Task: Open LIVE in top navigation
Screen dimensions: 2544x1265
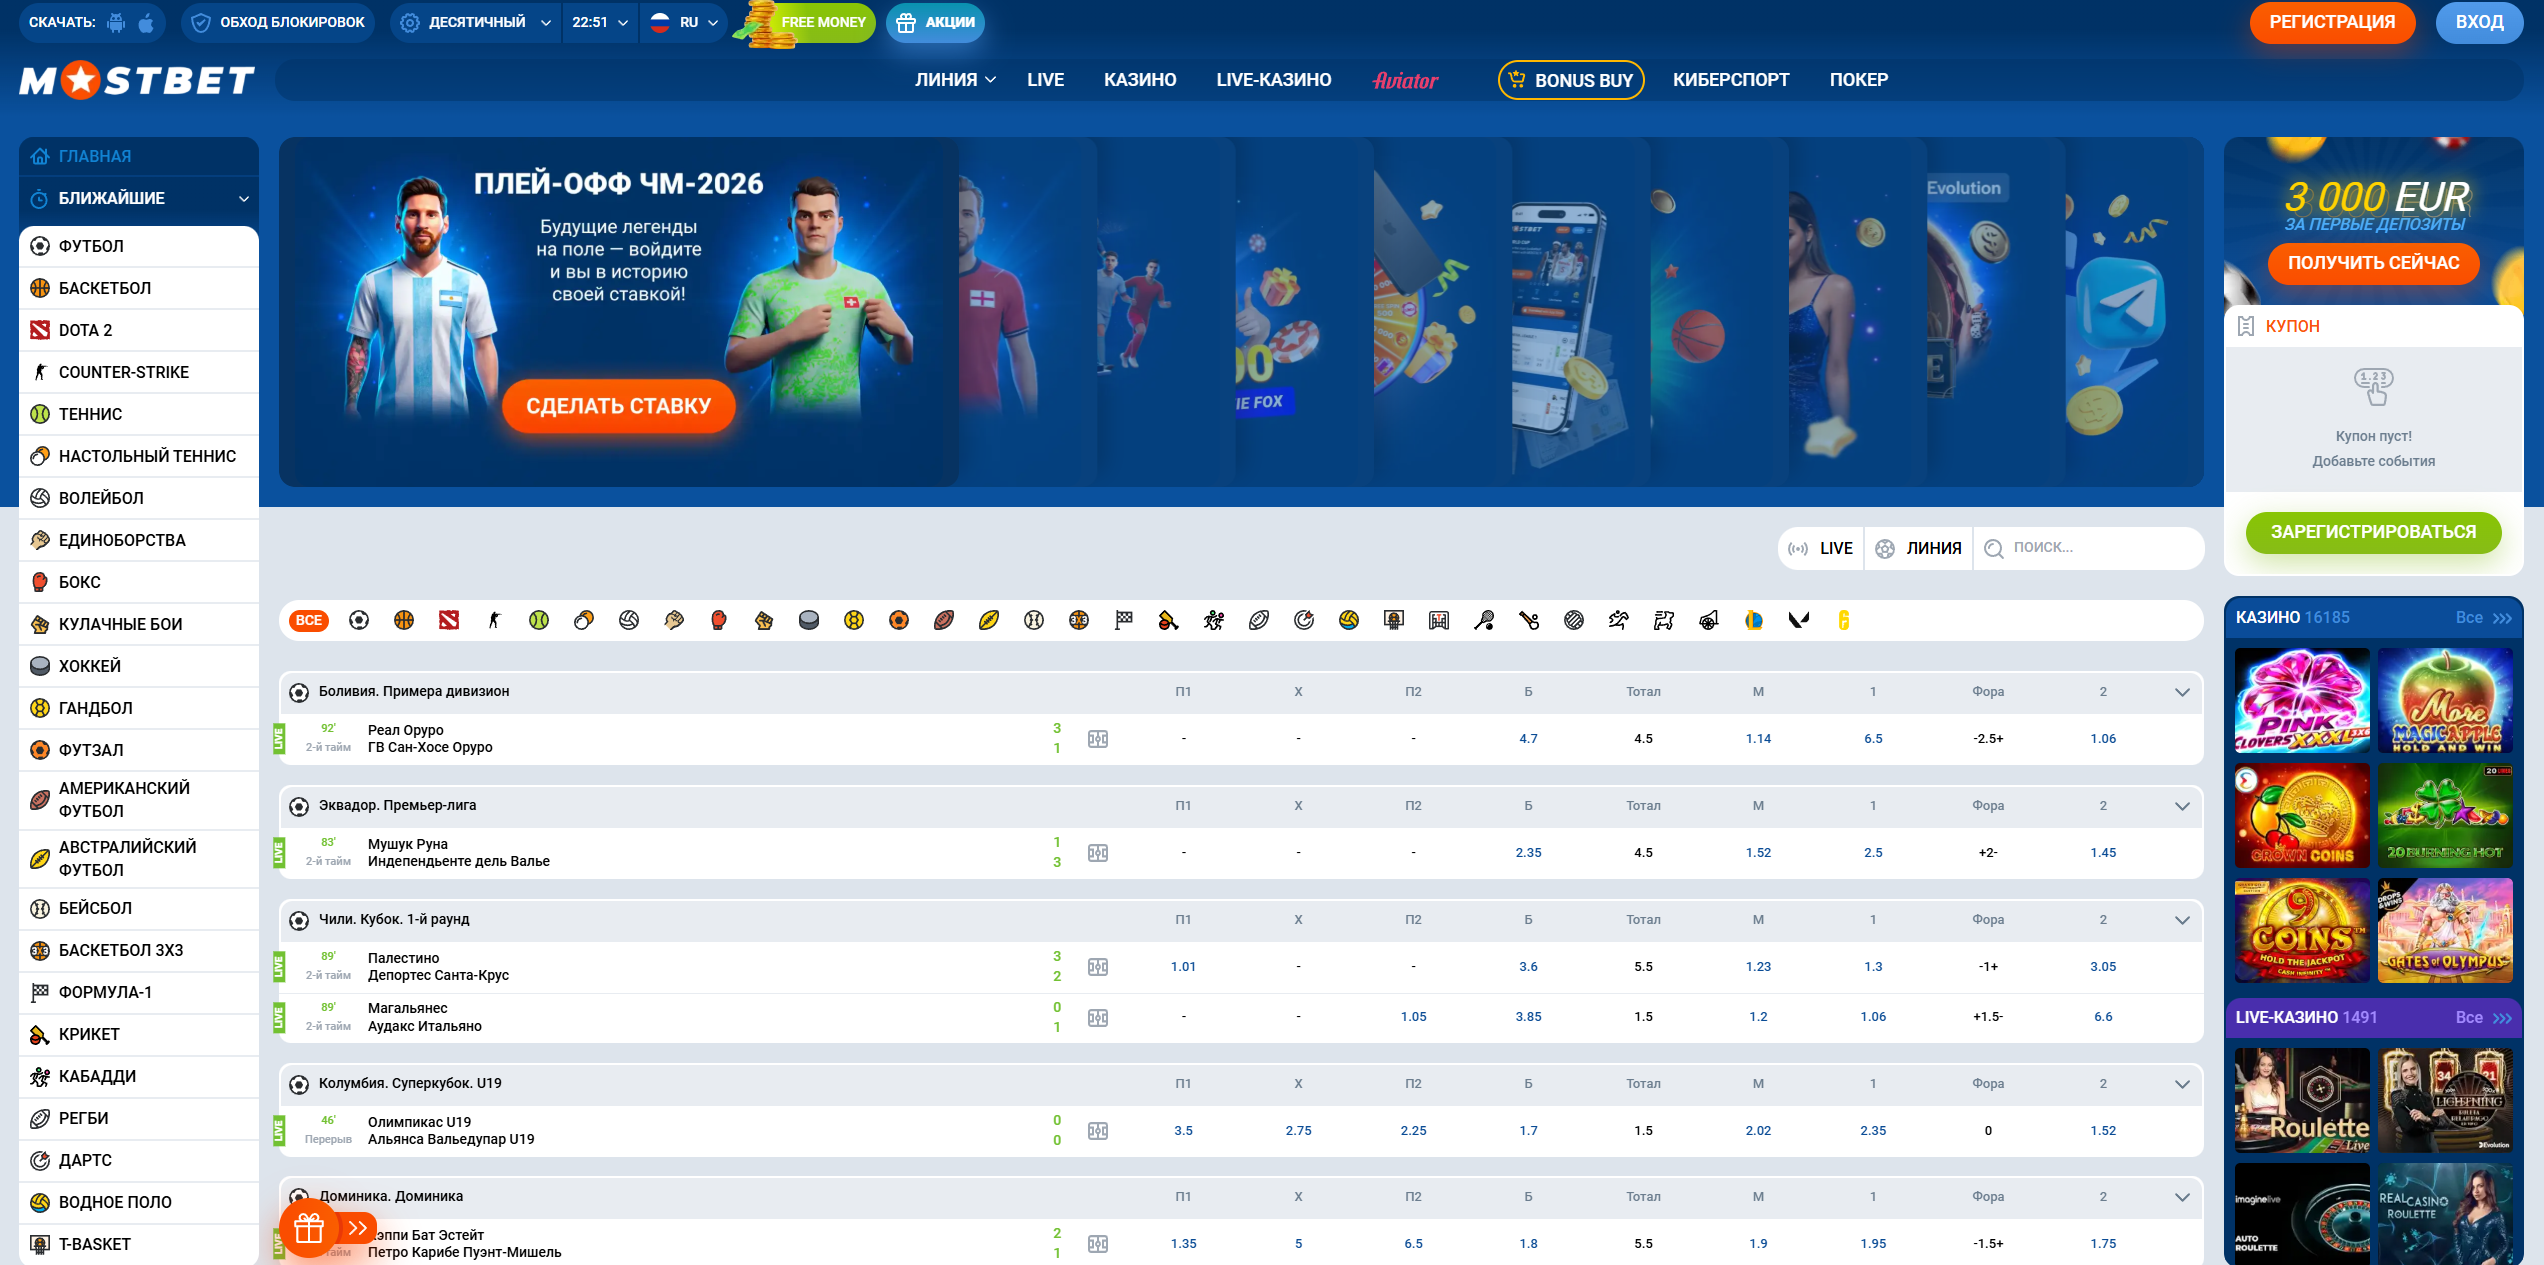Action: pos(1045,80)
